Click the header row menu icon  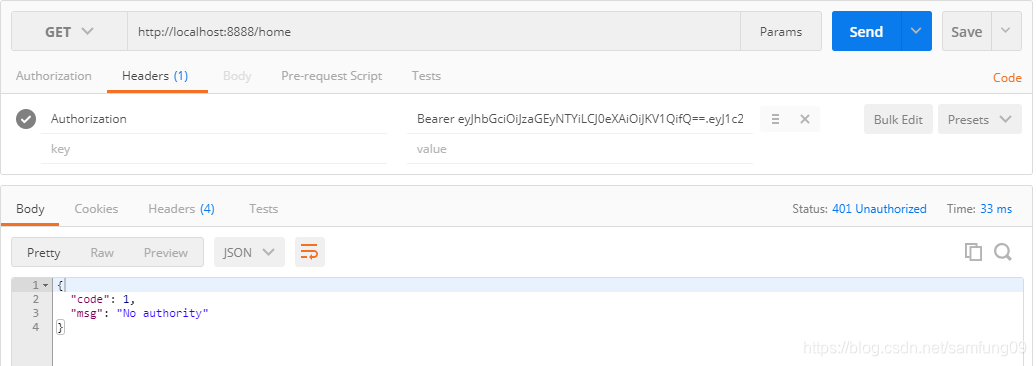(x=776, y=120)
